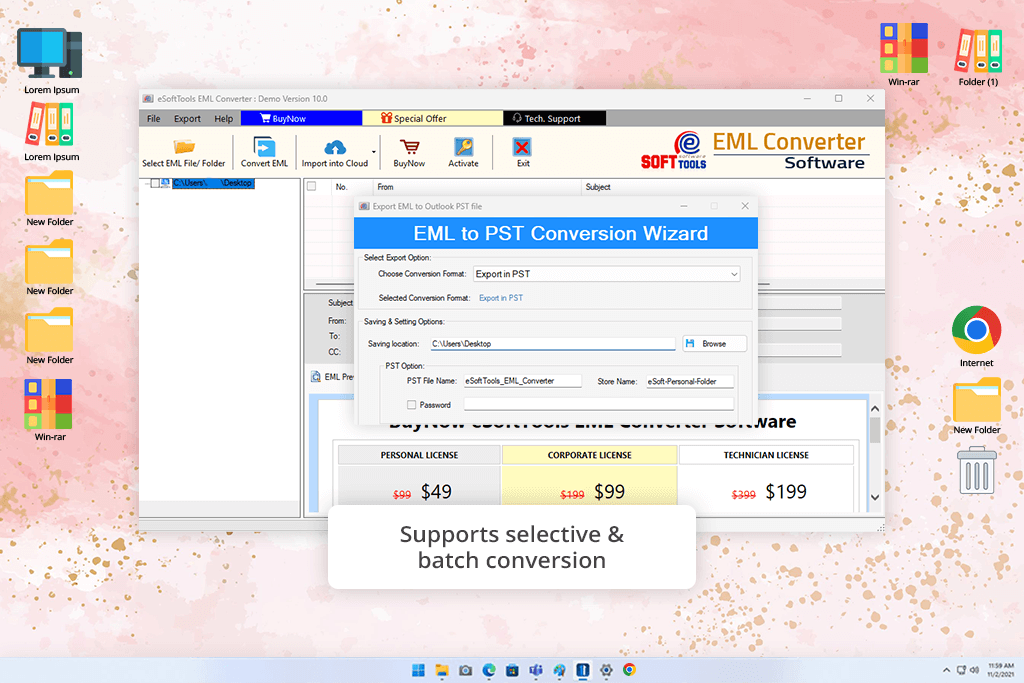Click the Password text field
Viewport: 1024px width, 683px height.
click(x=599, y=404)
